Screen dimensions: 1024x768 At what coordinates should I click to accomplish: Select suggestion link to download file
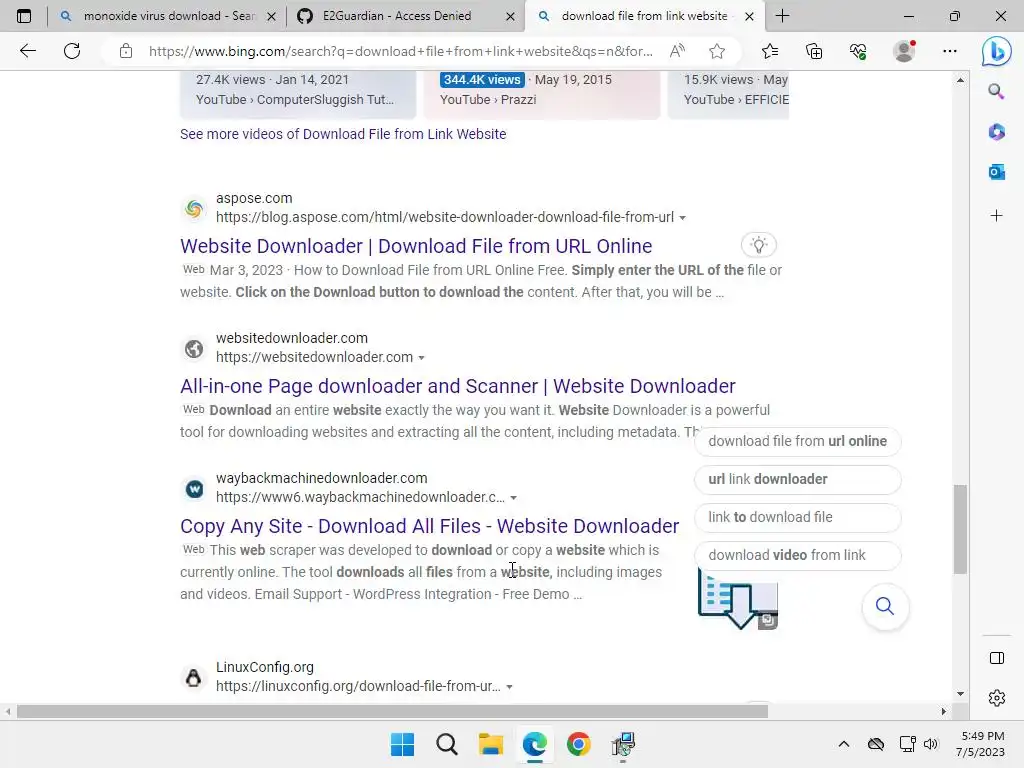click(797, 517)
